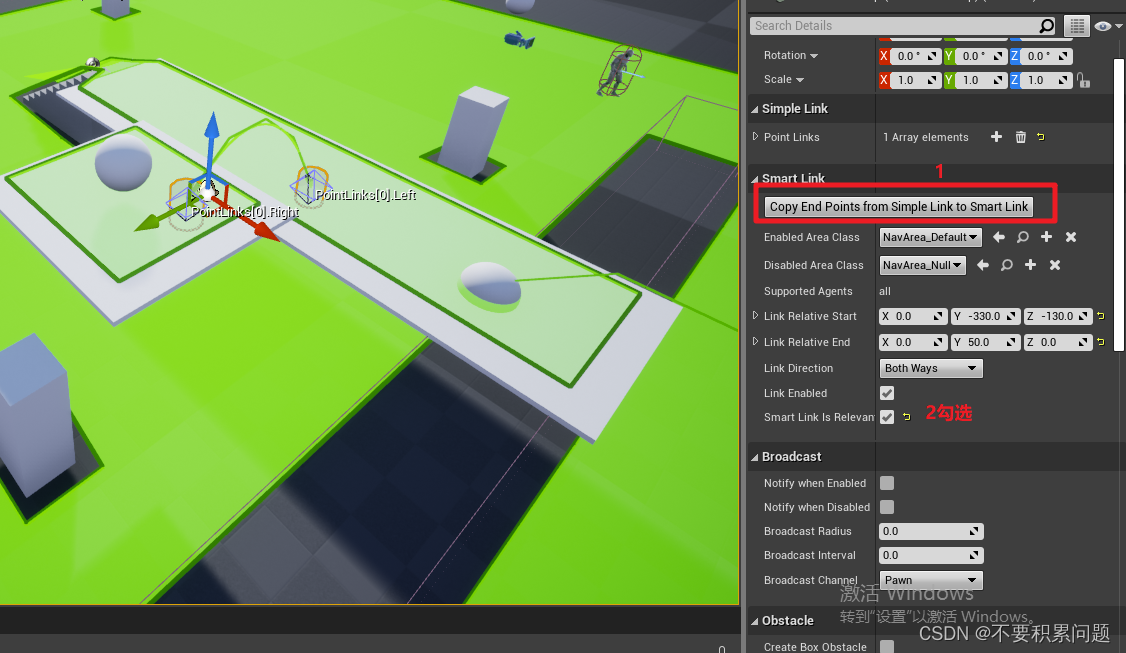Uncheck the Link Enabled checkbox

(886, 393)
